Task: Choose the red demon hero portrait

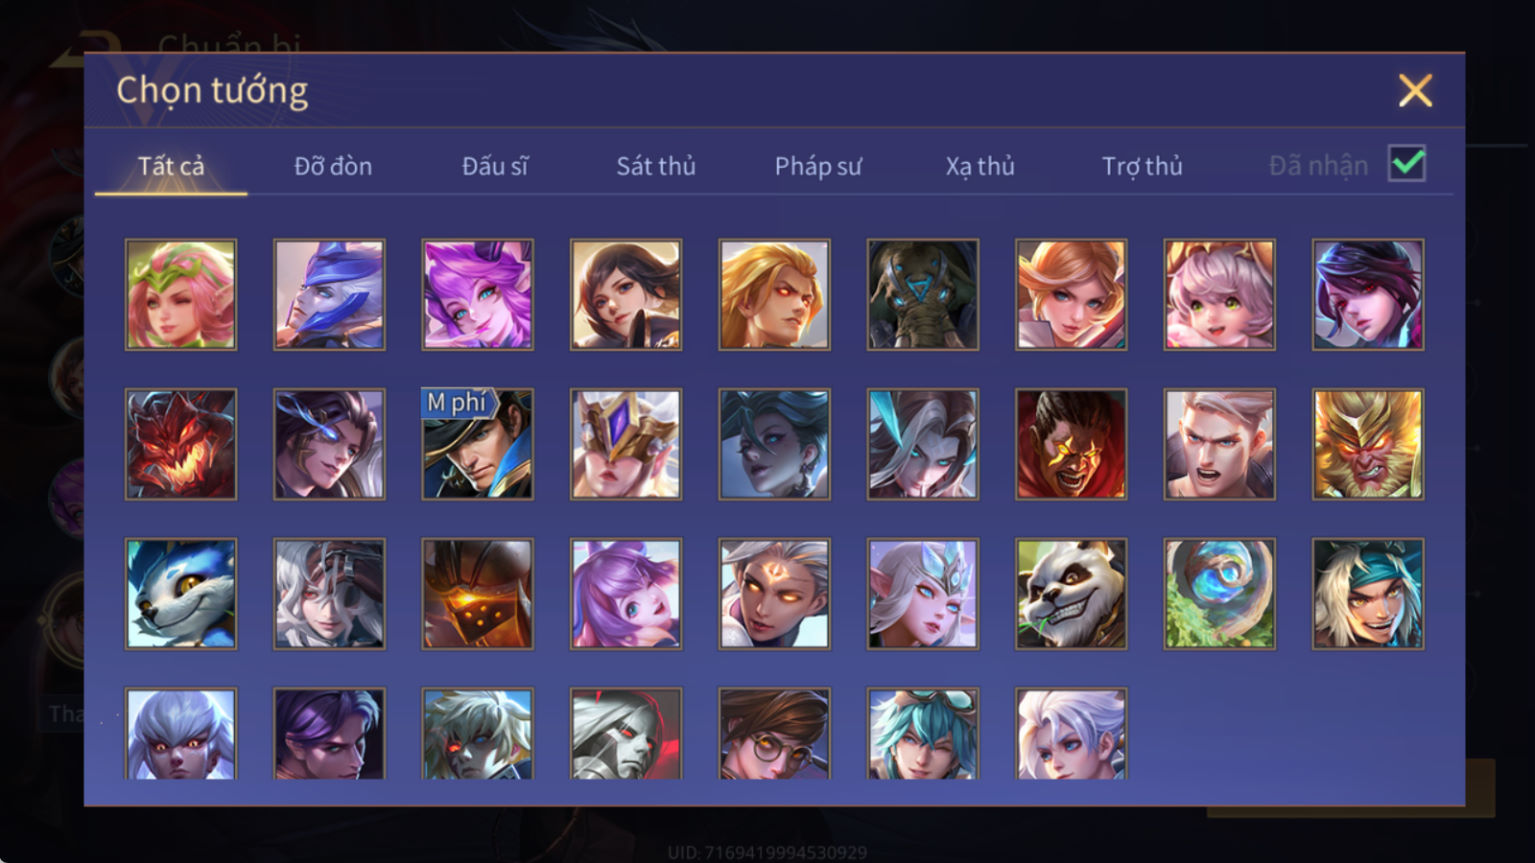Action: tap(181, 444)
